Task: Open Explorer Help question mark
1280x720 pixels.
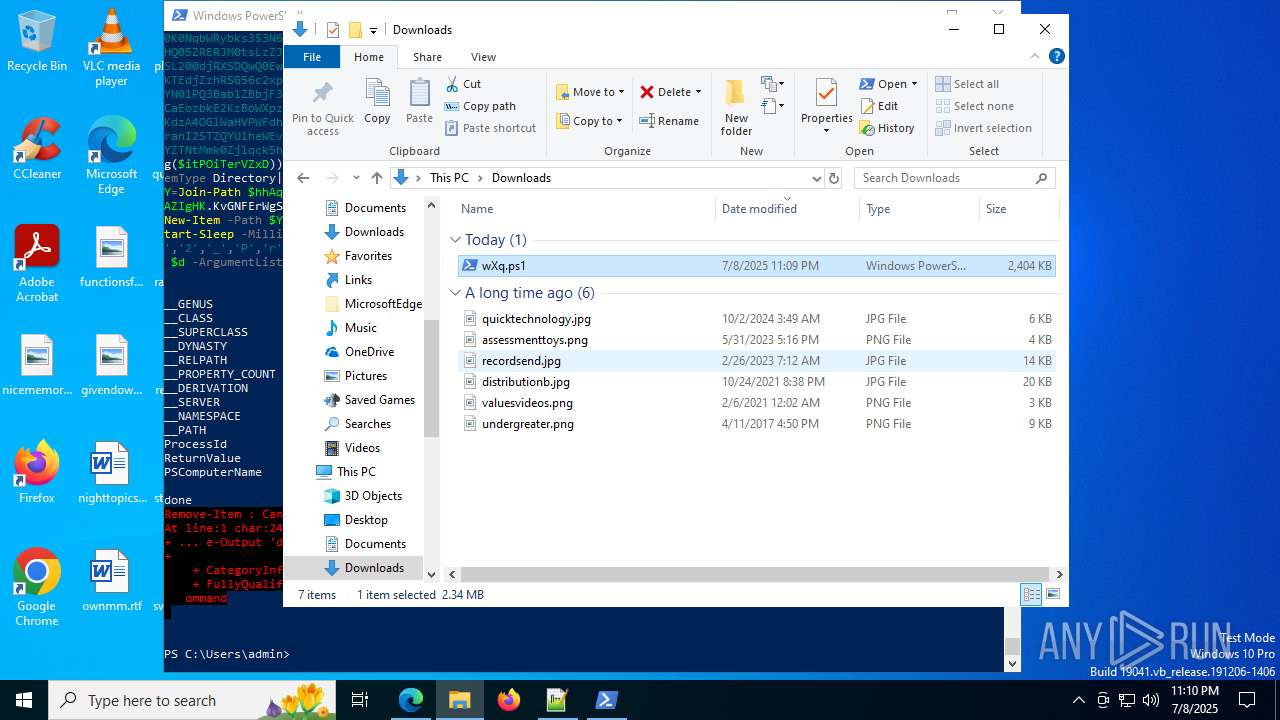Action: point(1056,56)
